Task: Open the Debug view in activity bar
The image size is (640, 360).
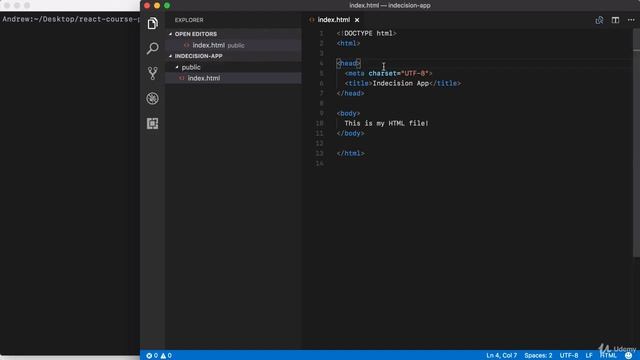Action: (x=153, y=98)
